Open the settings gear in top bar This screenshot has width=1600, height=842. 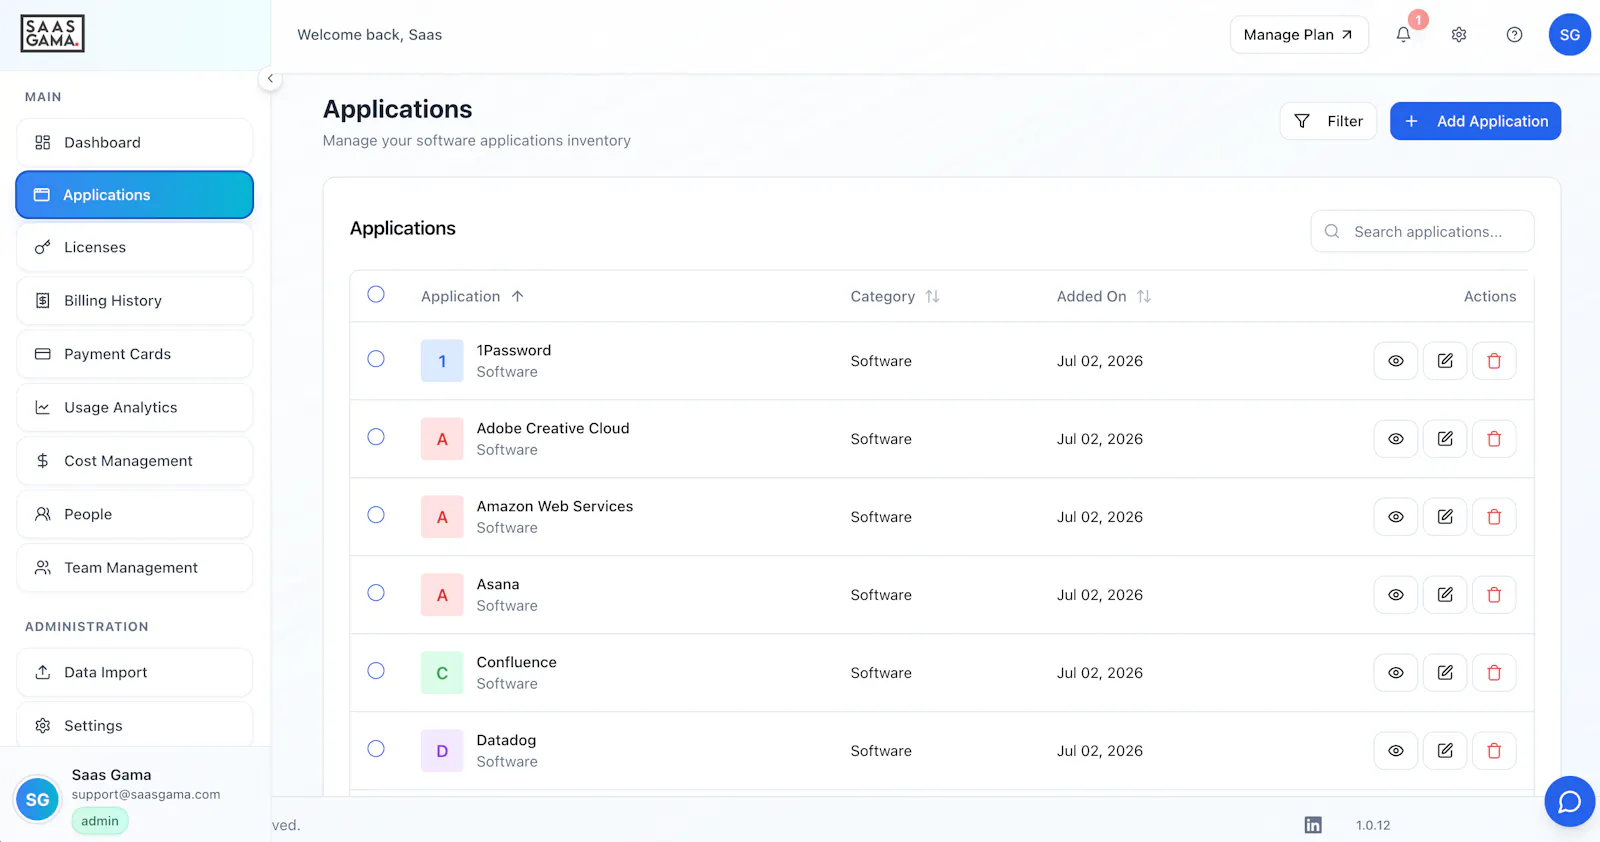click(1459, 35)
